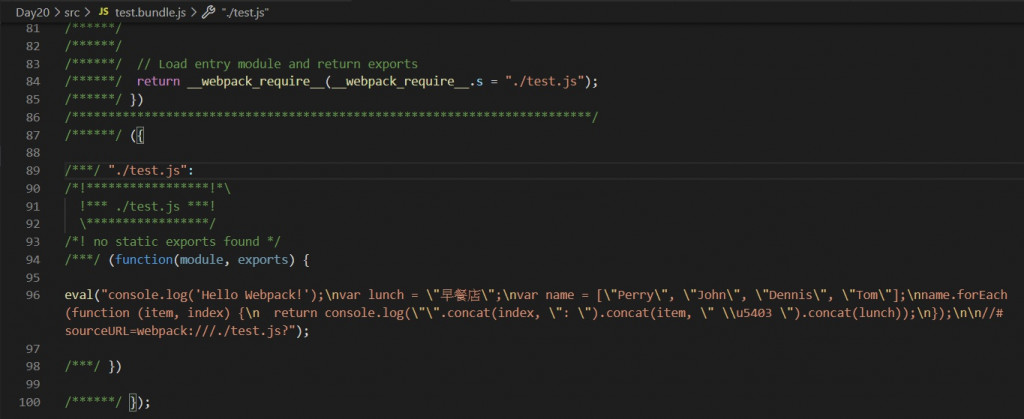1024x419 pixels.
Task: Click the eval call on line 96
Action: [x=79, y=295]
